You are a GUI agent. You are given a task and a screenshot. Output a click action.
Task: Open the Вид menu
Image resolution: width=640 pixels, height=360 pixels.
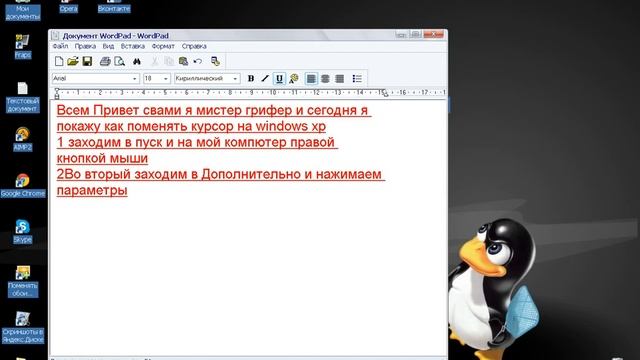tap(108, 46)
